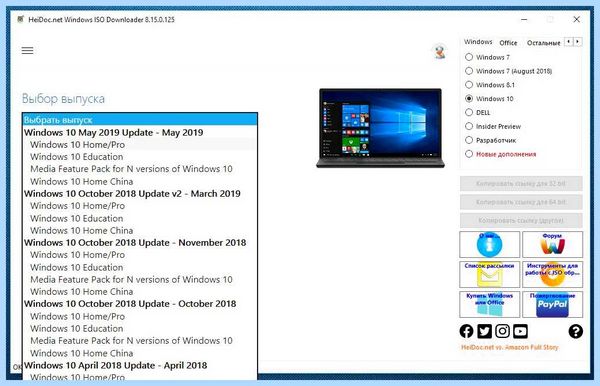Open the Инструменты для работы с ISO tile
This screenshot has width=600, height=386.
click(x=552, y=274)
